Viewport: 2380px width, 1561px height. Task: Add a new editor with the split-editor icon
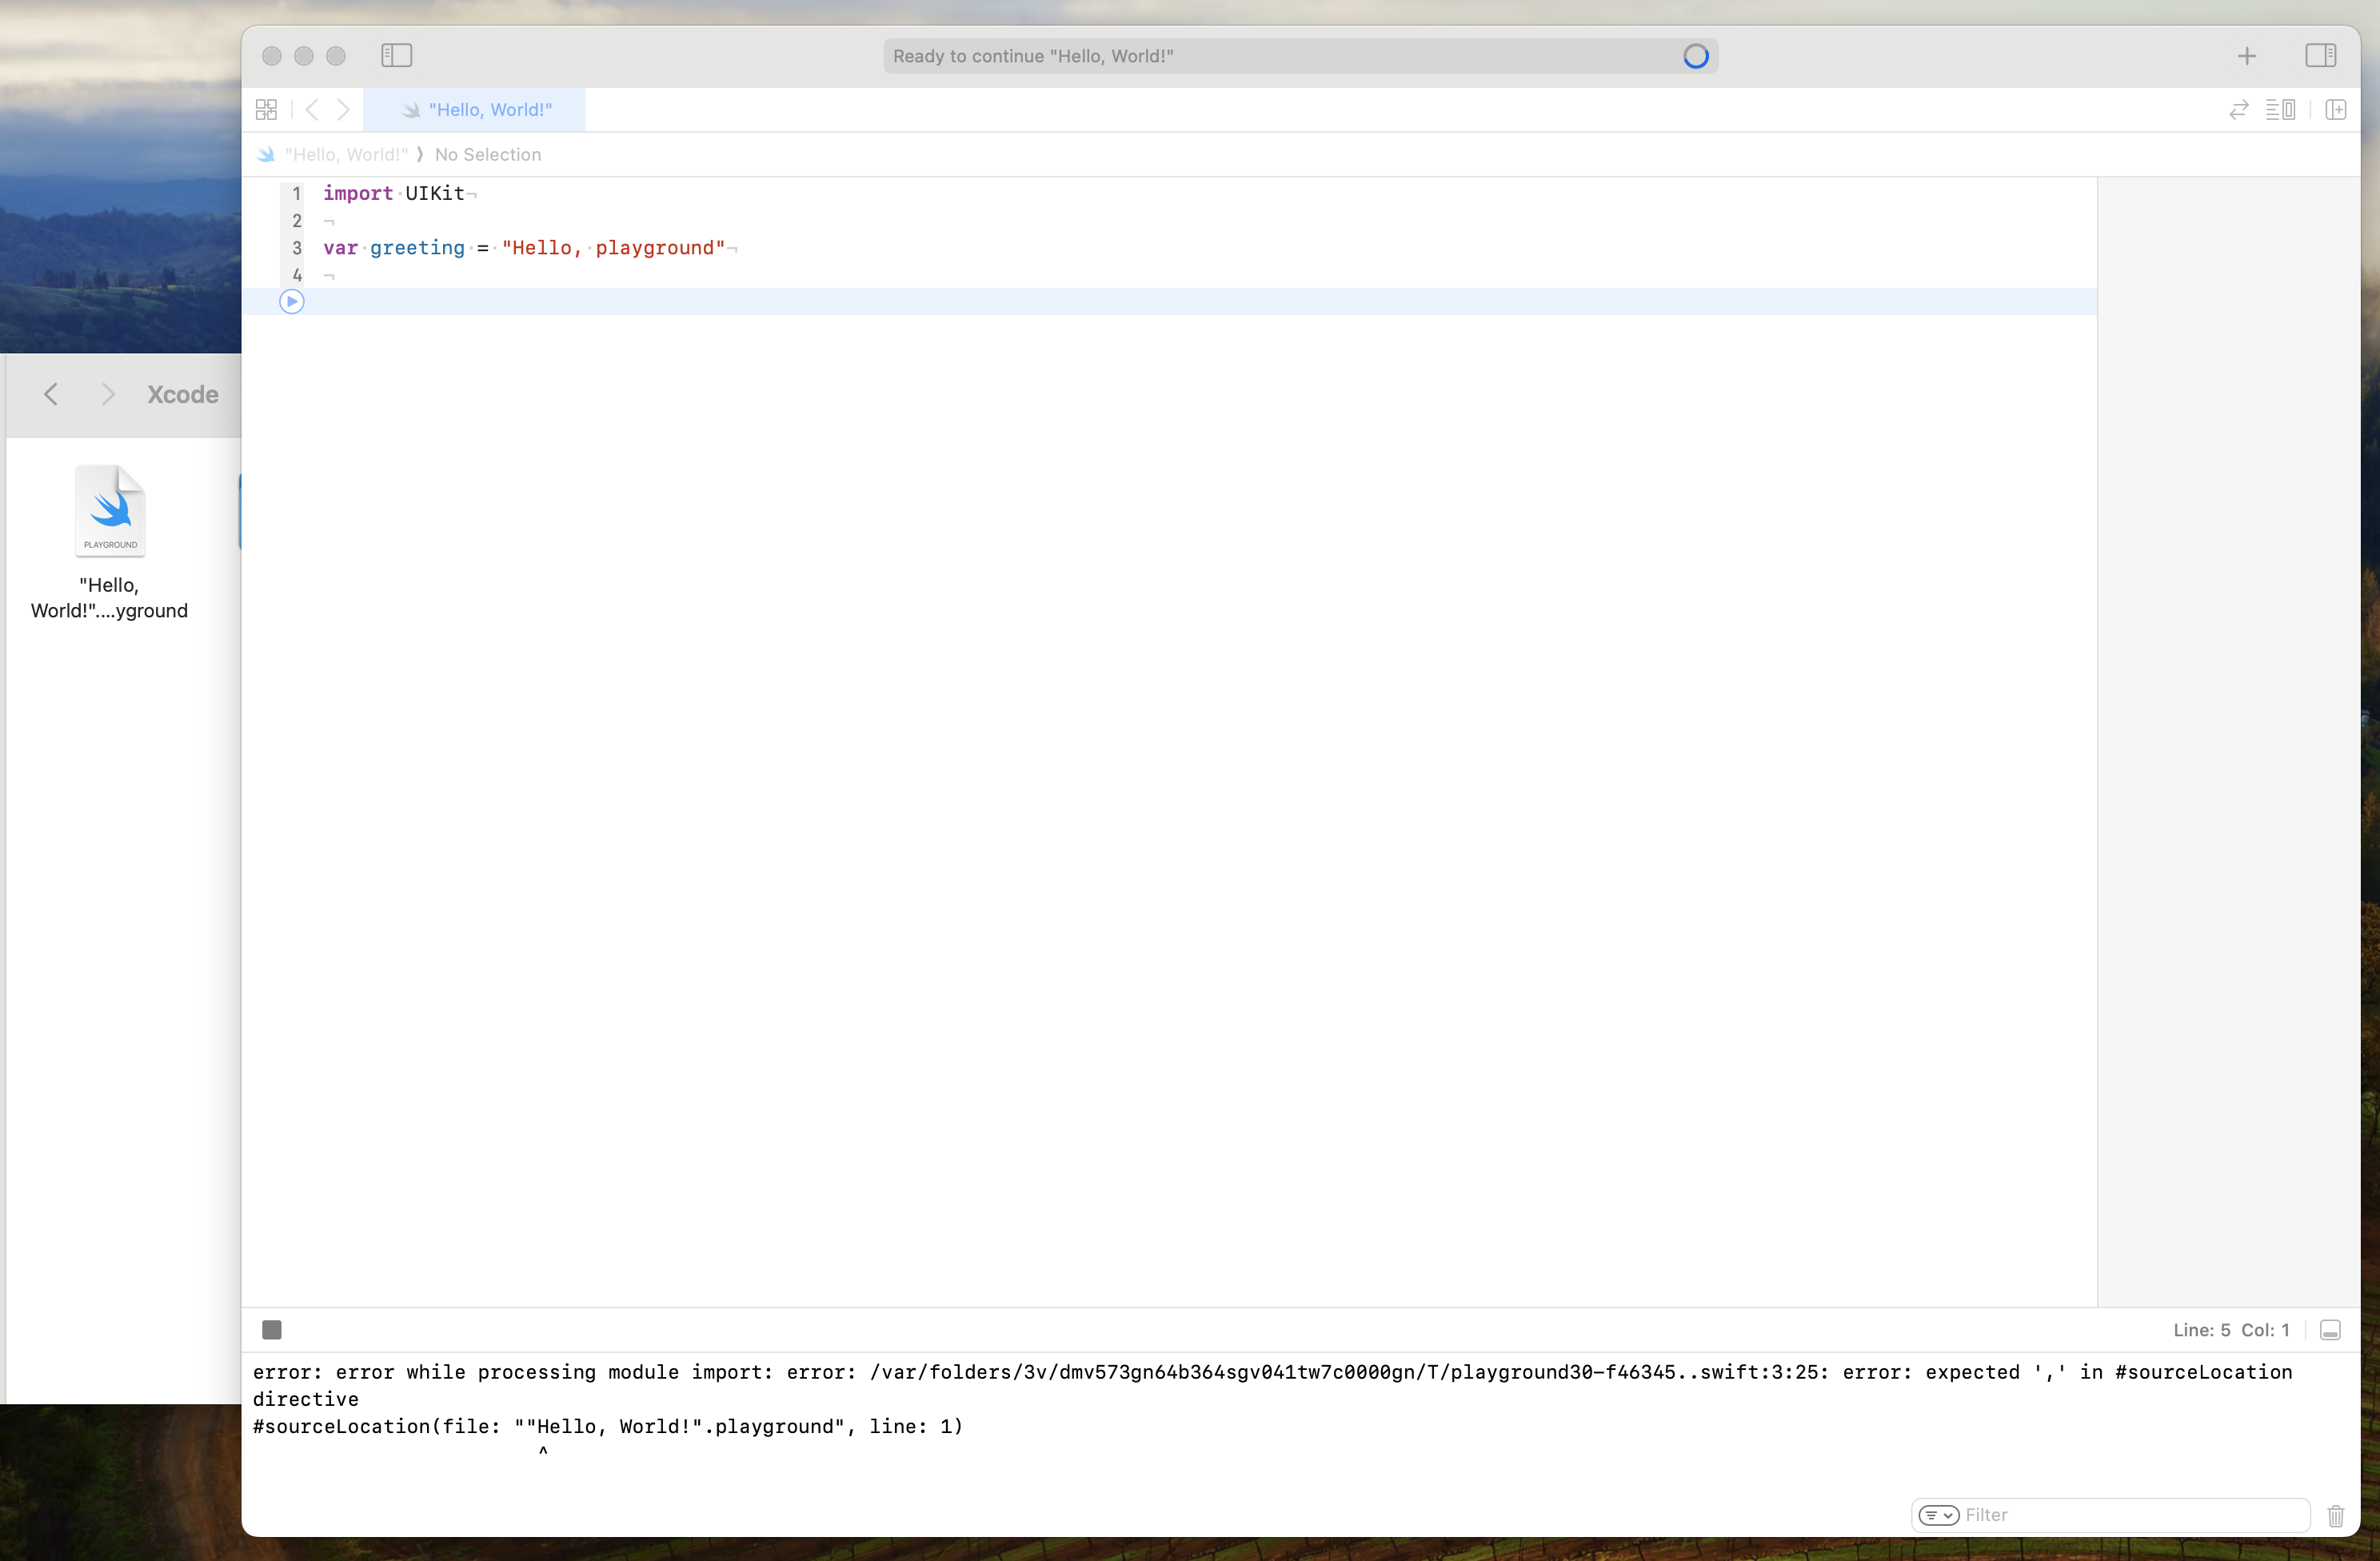[x=2337, y=109]
